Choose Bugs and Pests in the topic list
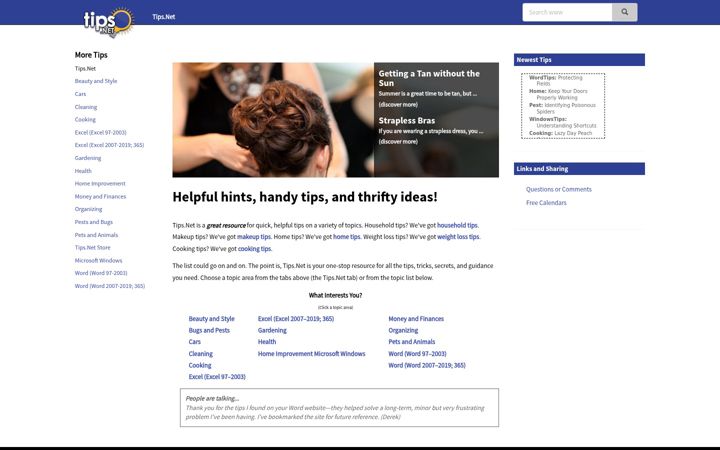This screenshot has width=720, height=450. tap(209, 330)
